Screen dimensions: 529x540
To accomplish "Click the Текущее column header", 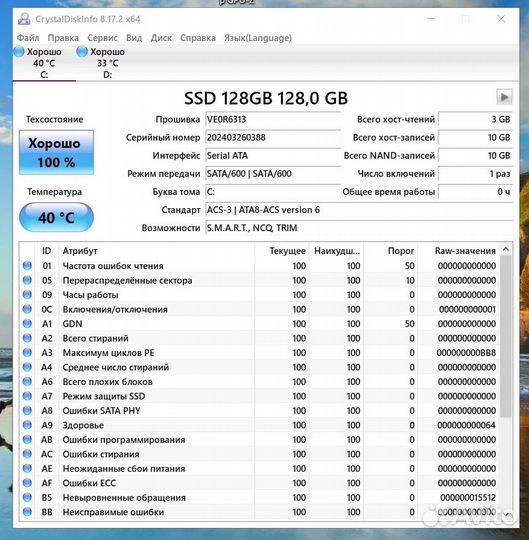I will (x=282, y=251).
